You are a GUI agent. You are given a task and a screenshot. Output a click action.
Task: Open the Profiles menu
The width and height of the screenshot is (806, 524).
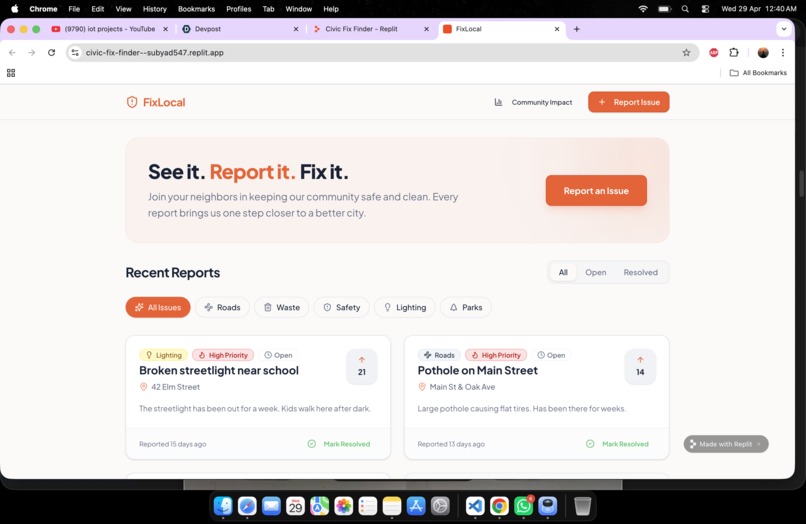tap(239, 9)
